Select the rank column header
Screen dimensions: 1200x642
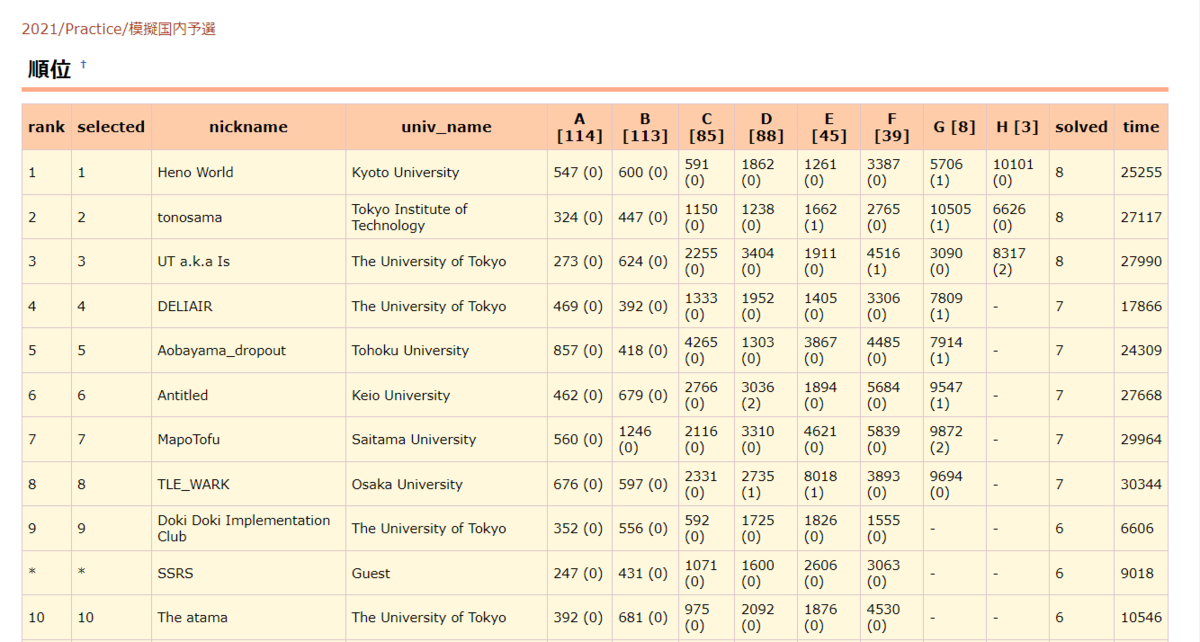click(46, 127)
